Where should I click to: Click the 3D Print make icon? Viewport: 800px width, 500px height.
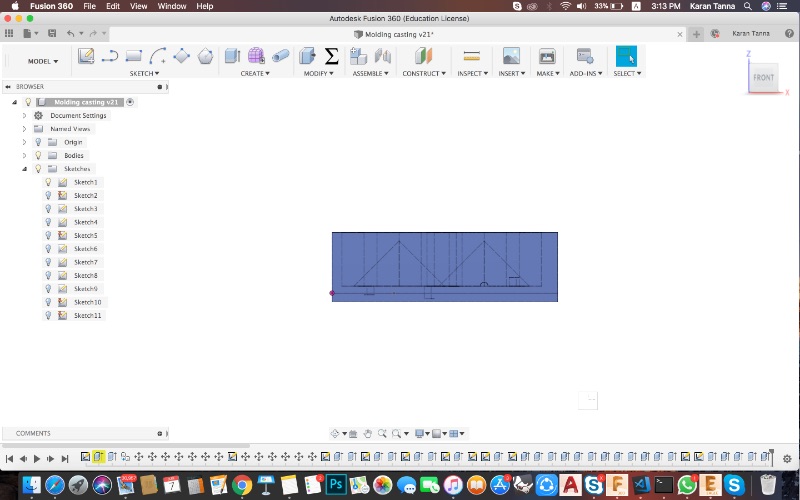pos(547,56)
